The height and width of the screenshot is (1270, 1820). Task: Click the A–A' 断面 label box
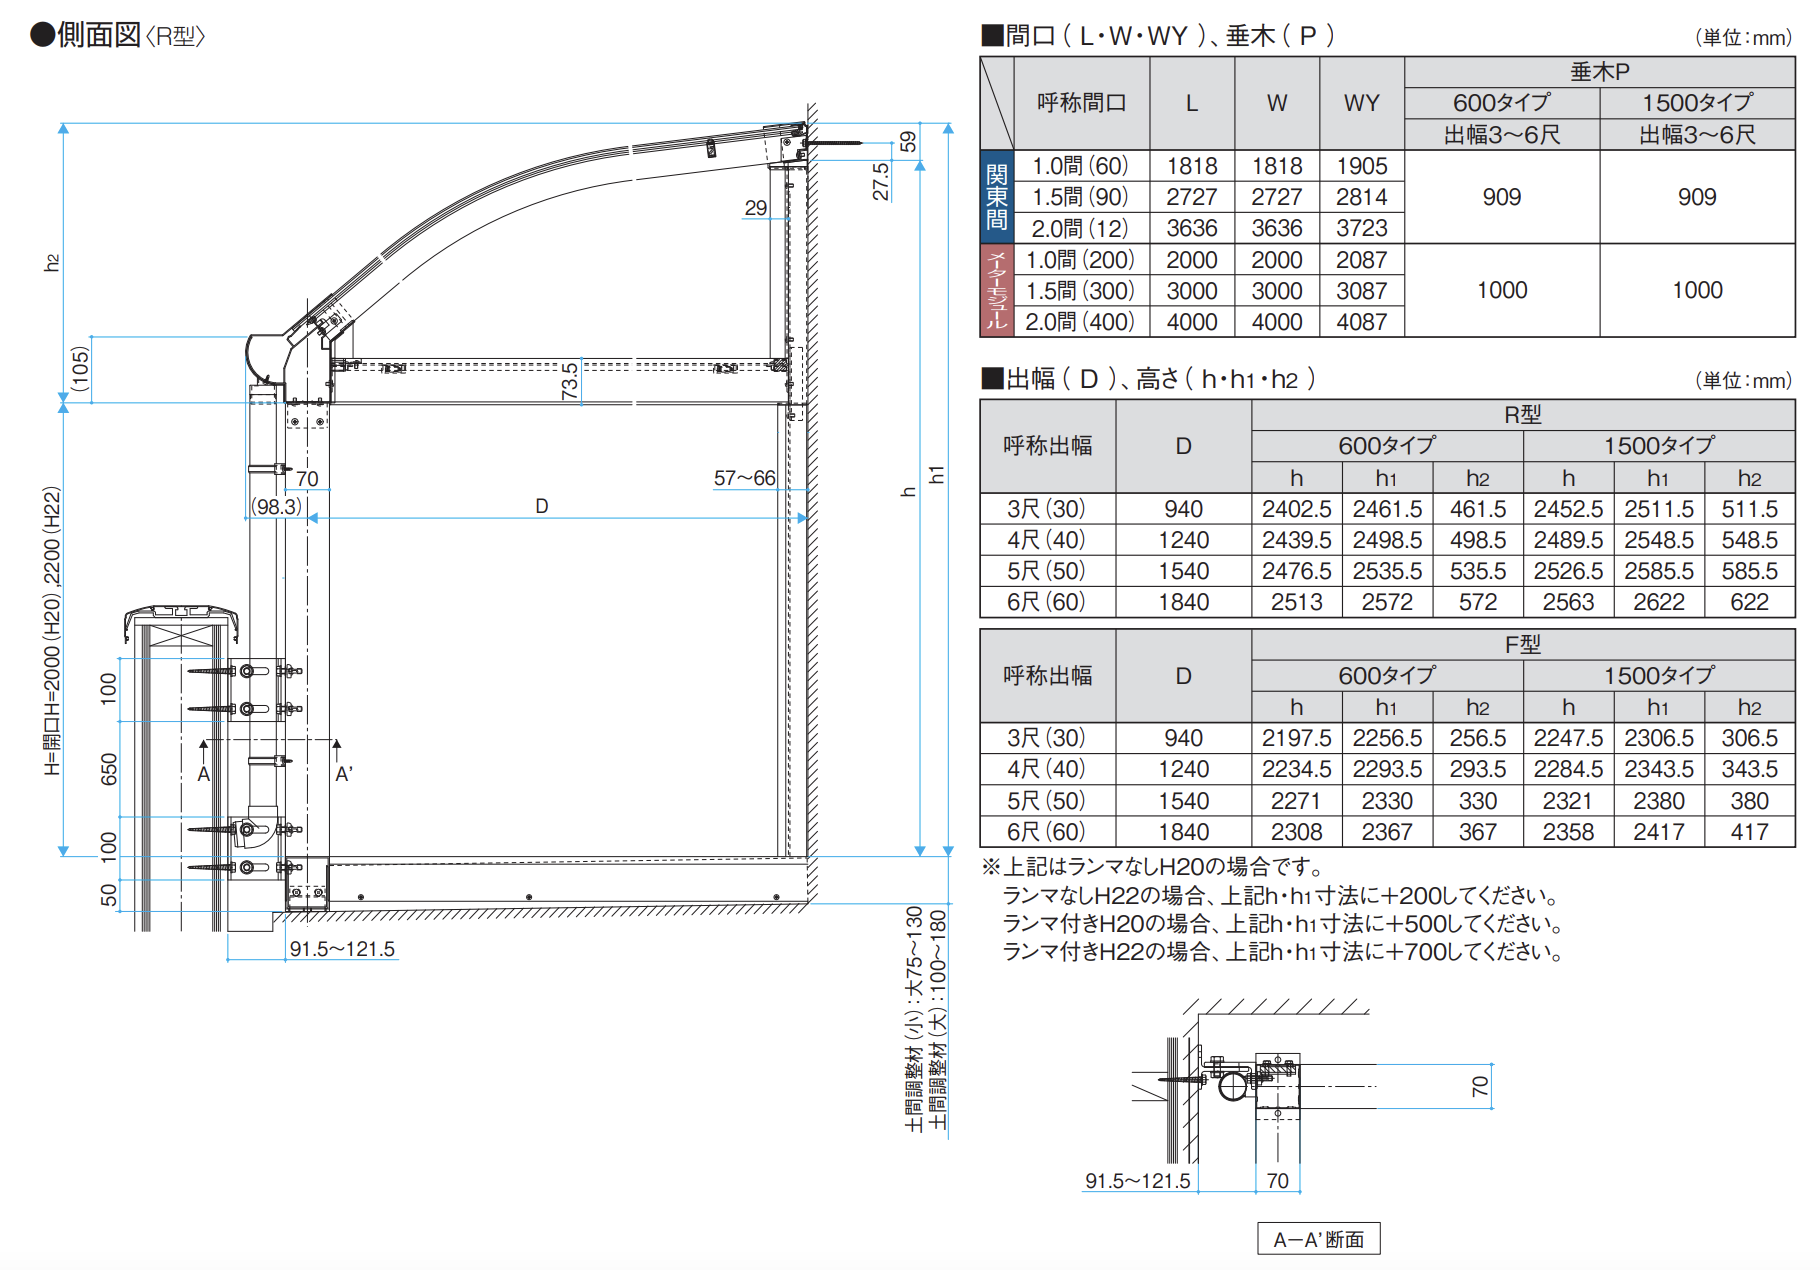tap(1318, 1239)
